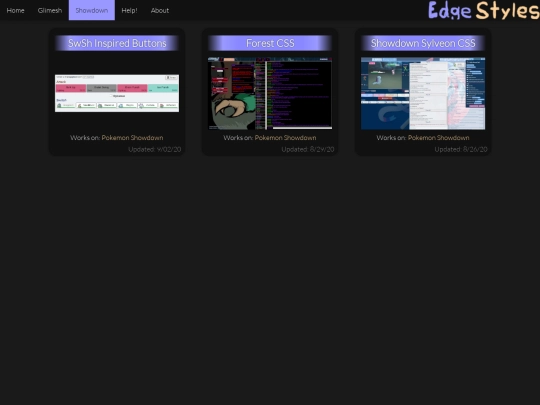This screenshot has width=540, height=405.
Task: Open the Help! menu item
Action: [129, 10]
